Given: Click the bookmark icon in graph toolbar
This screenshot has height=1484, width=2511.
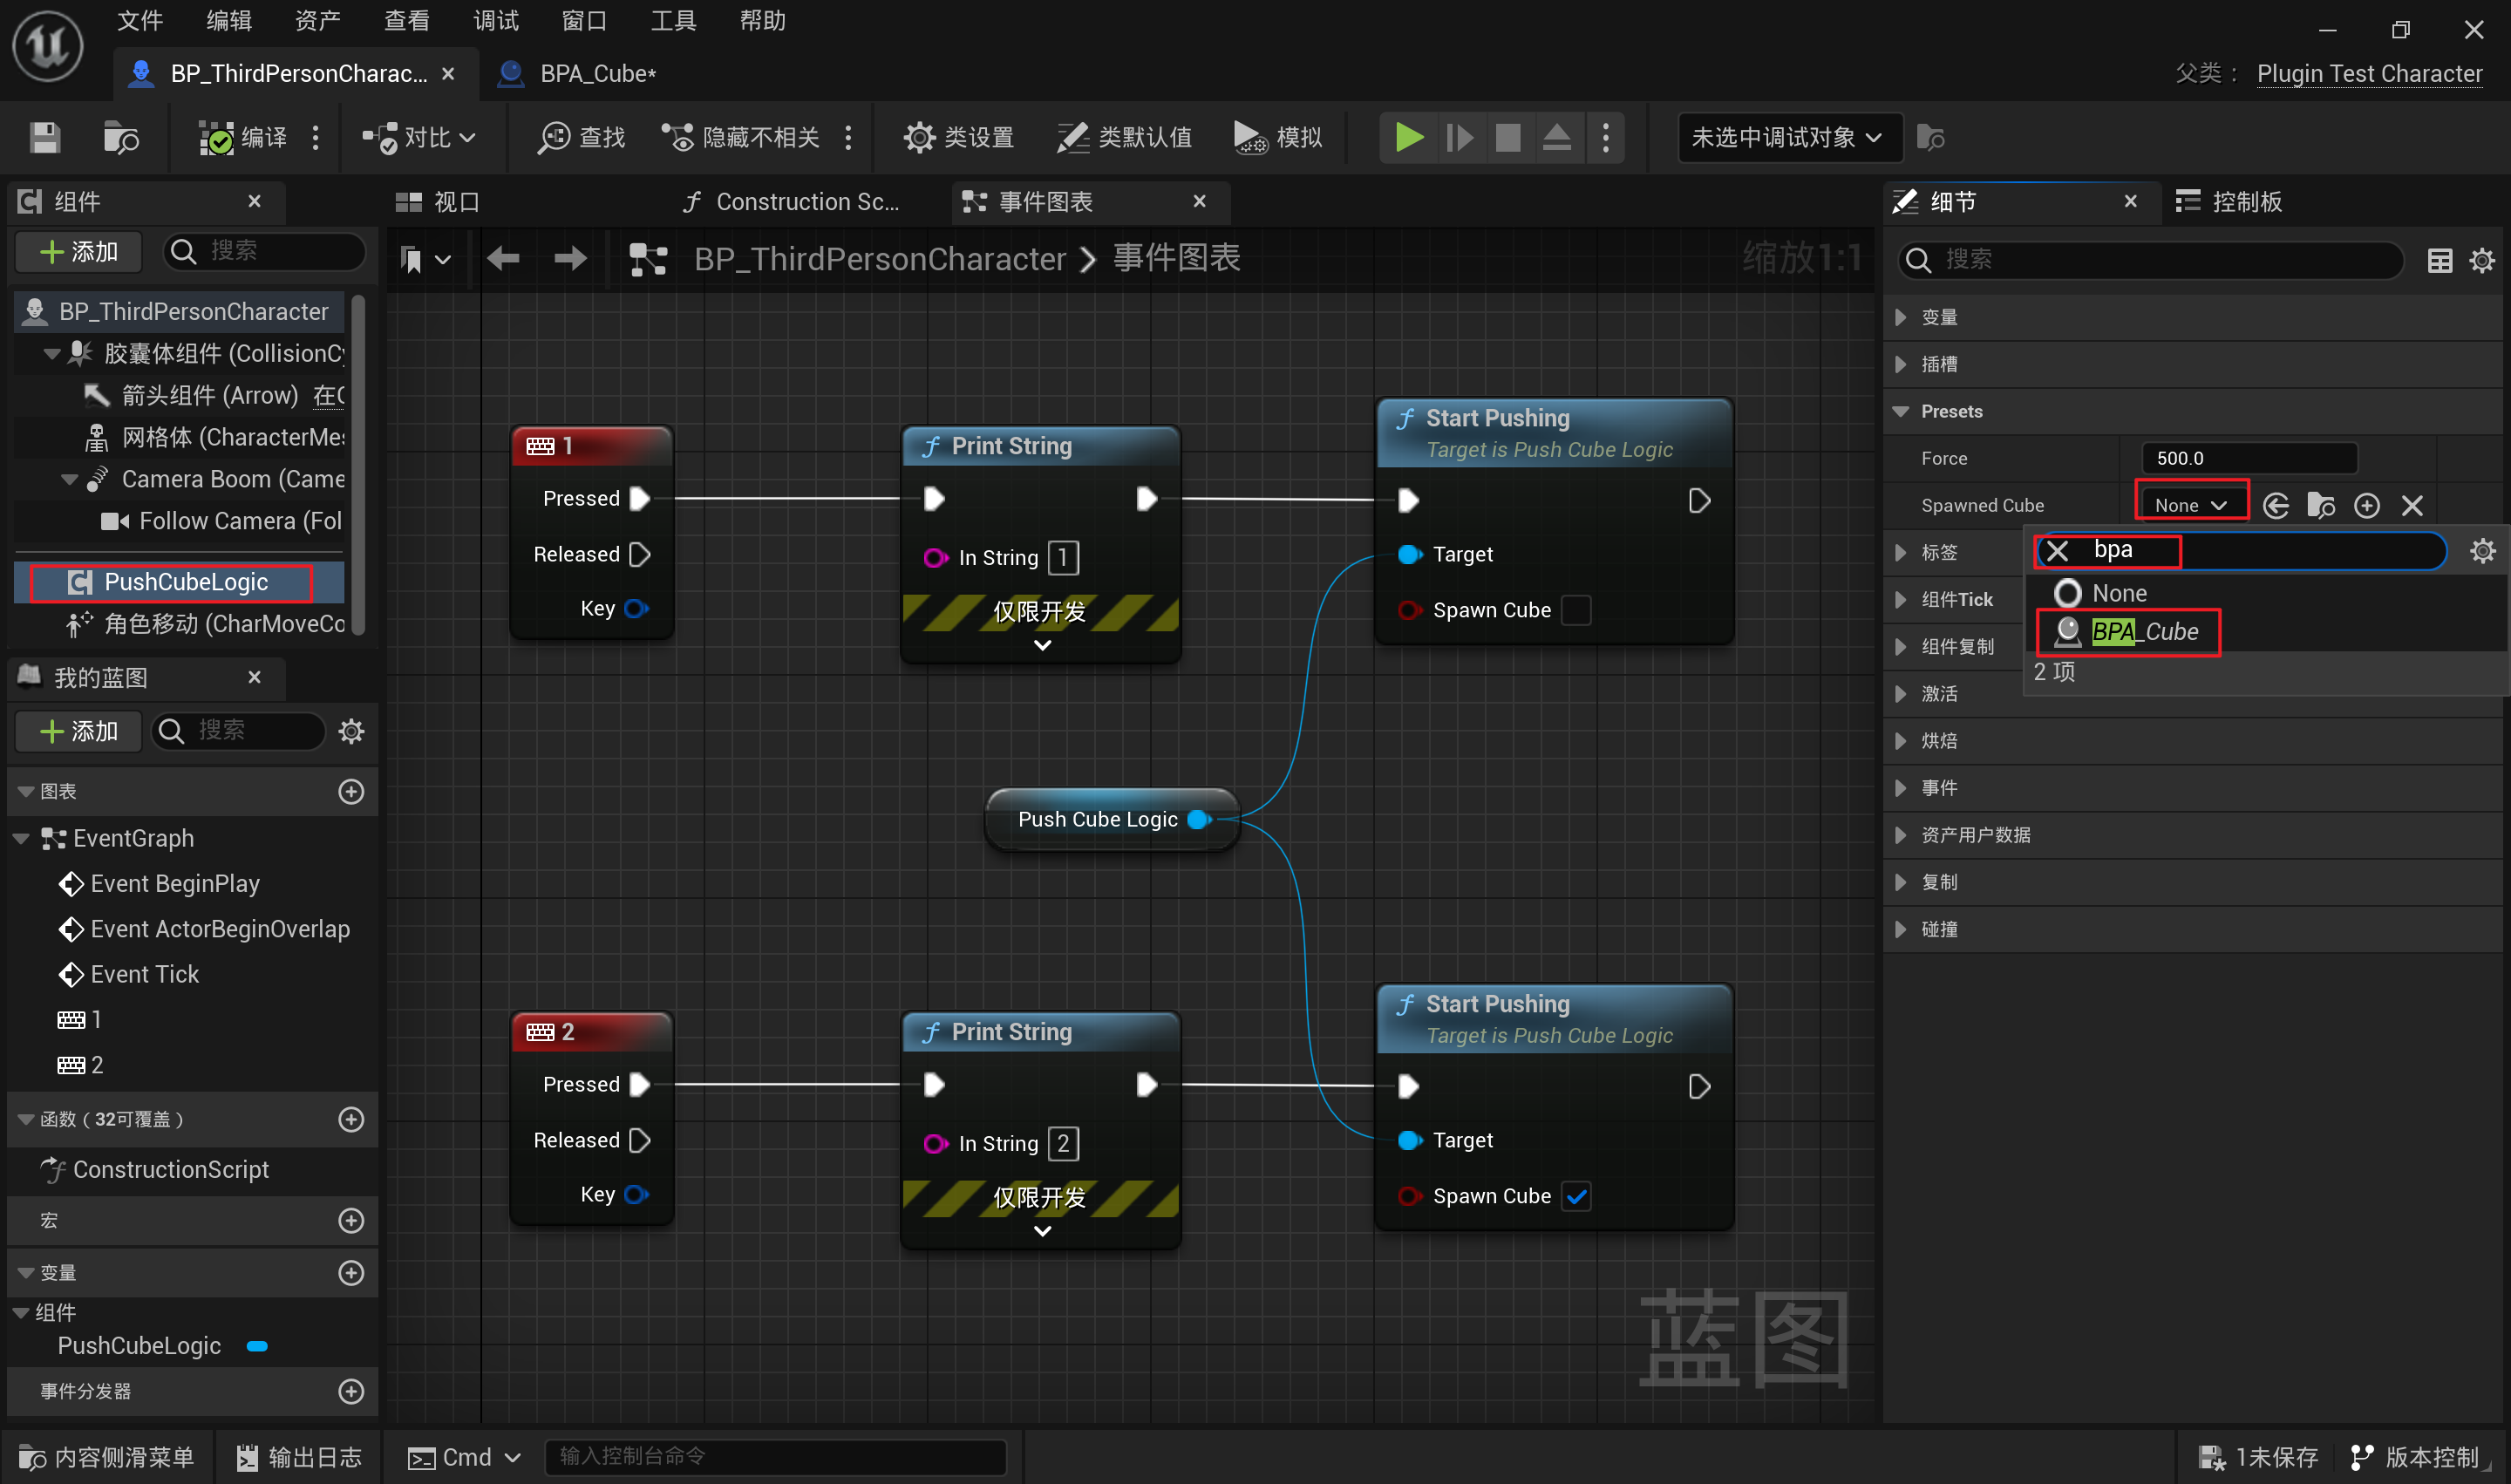Looking at the screenshot, I should pyautogui.click(x=411, y=260).
